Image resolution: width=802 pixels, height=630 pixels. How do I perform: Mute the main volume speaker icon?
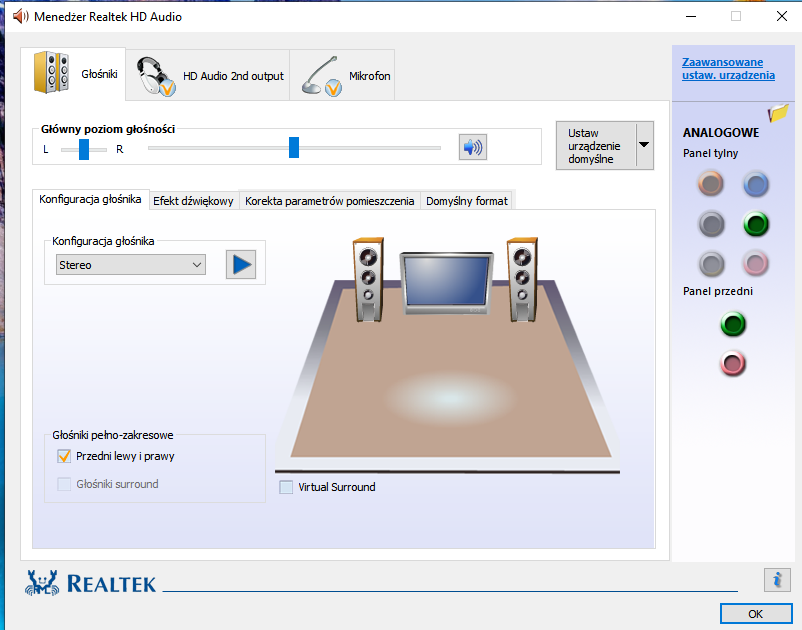coord(473,148)
